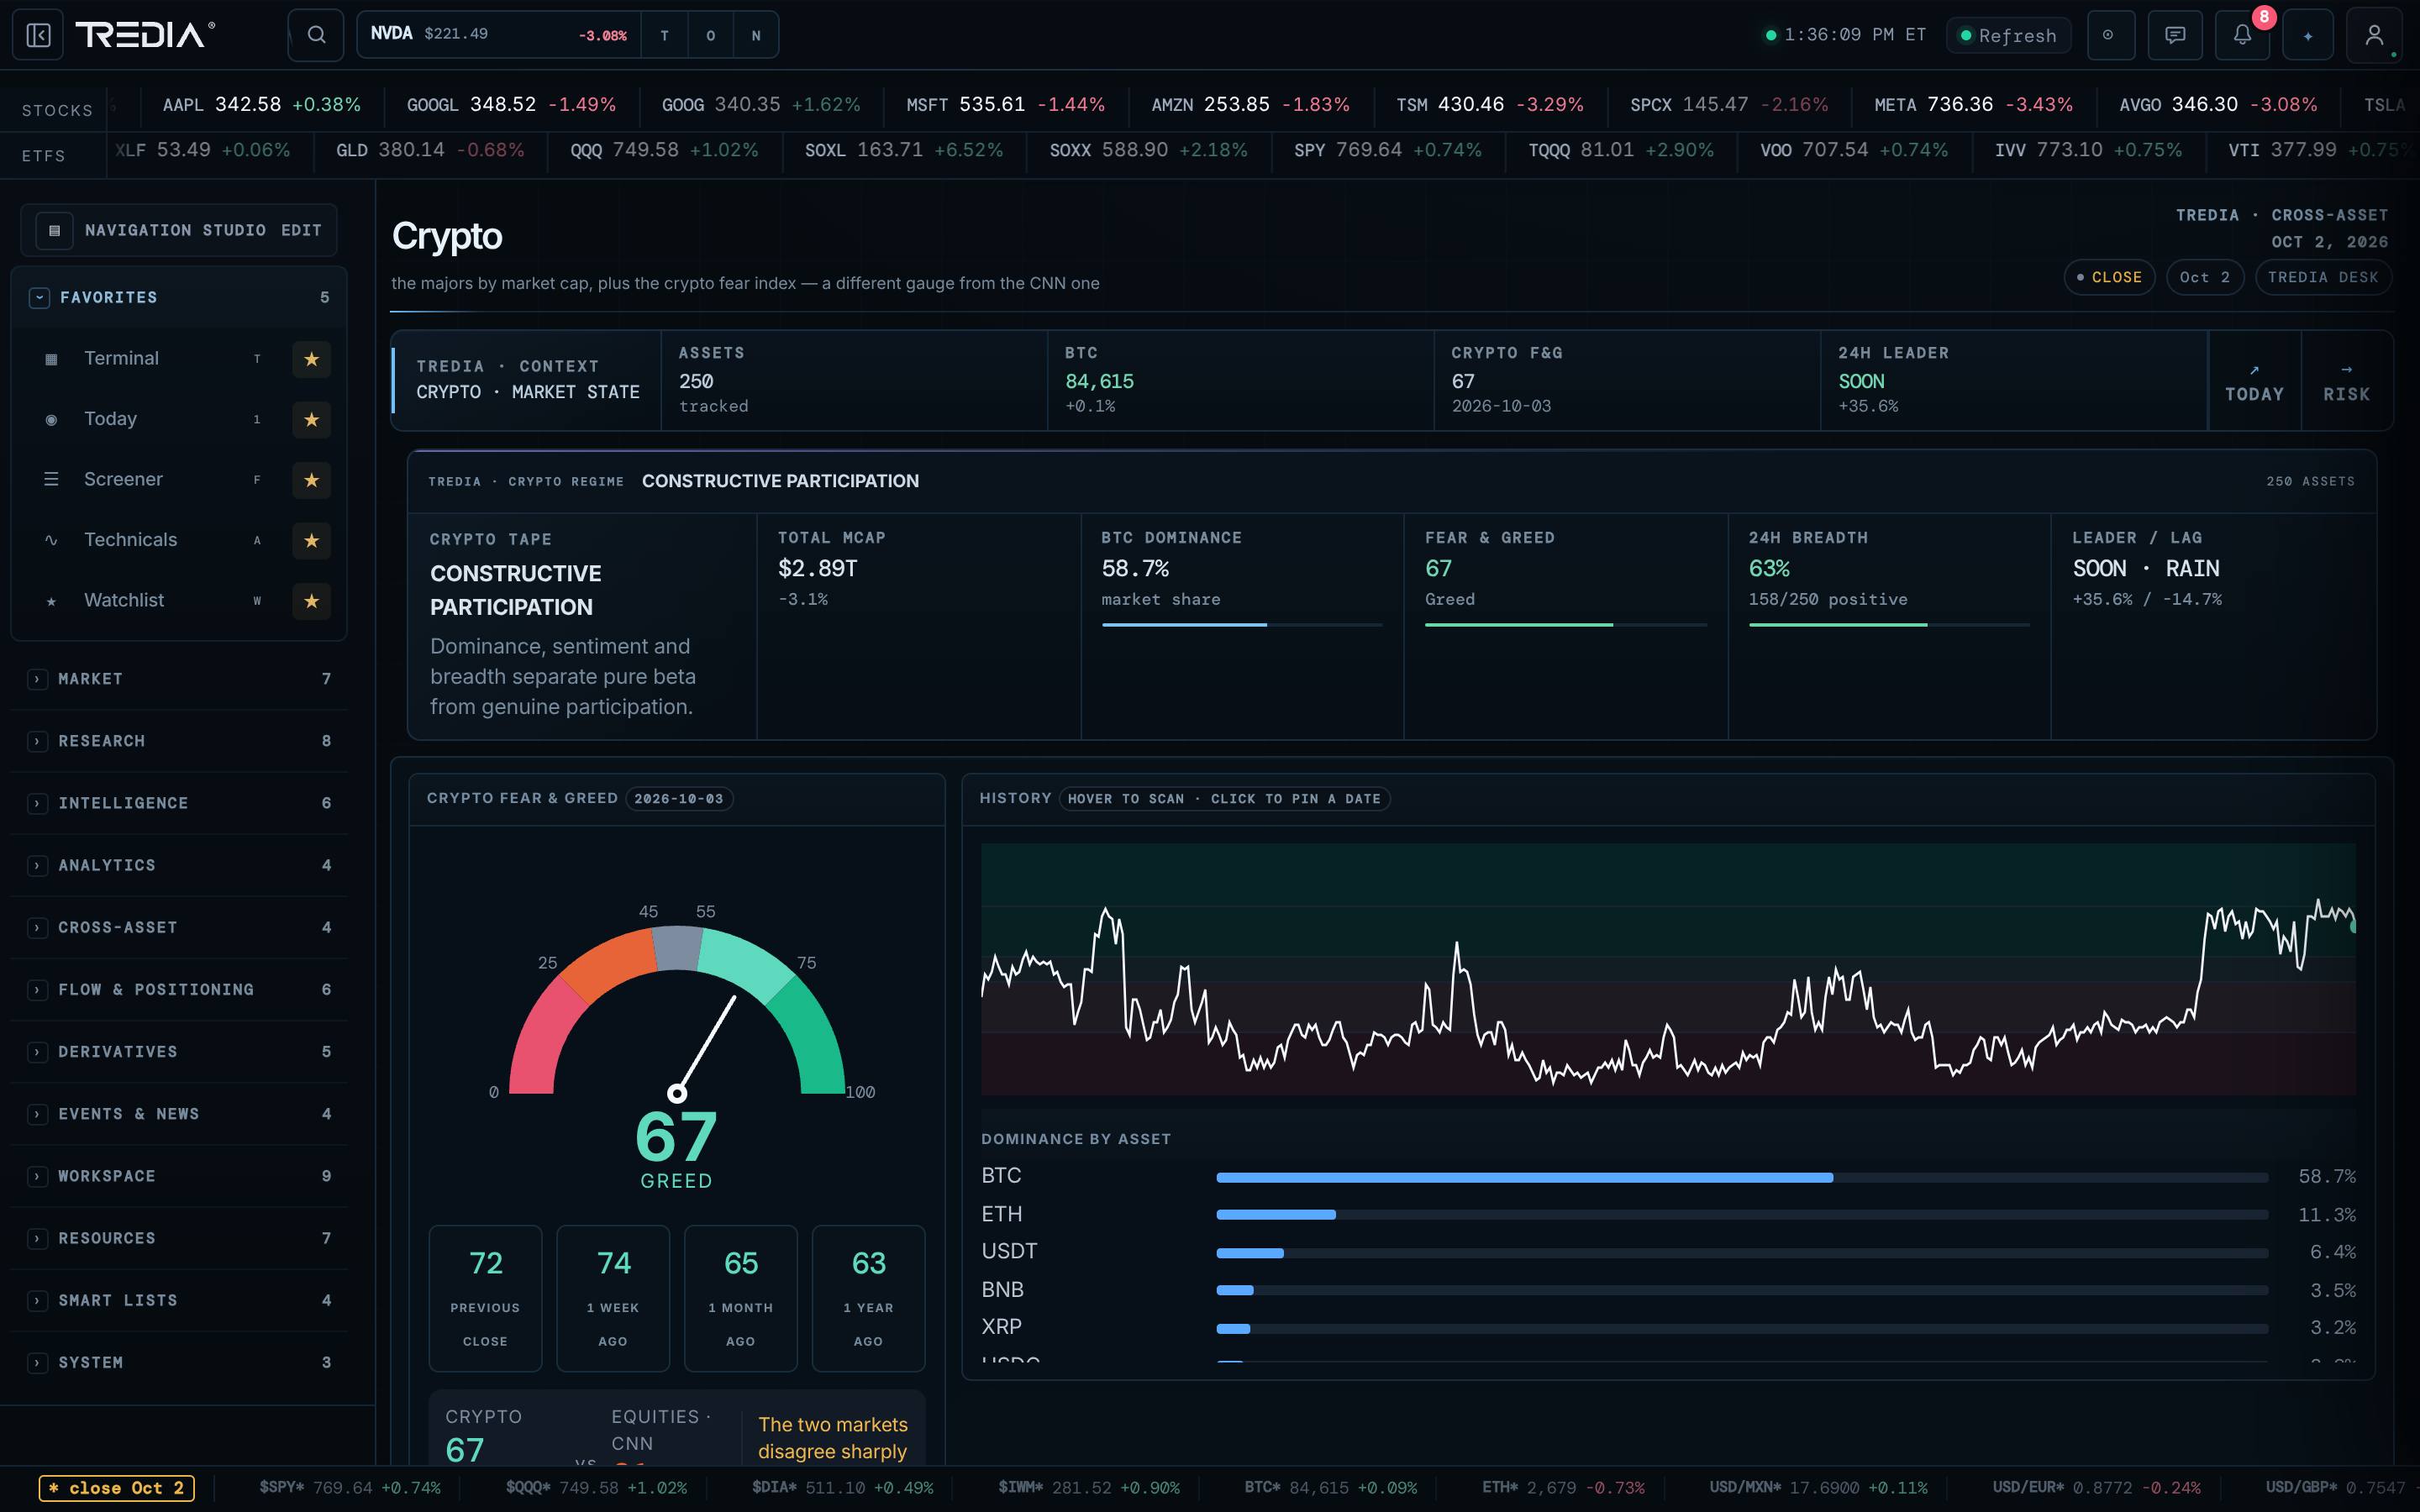Open the search icon
2420x1512 pixels.
(x=316, y=35)
